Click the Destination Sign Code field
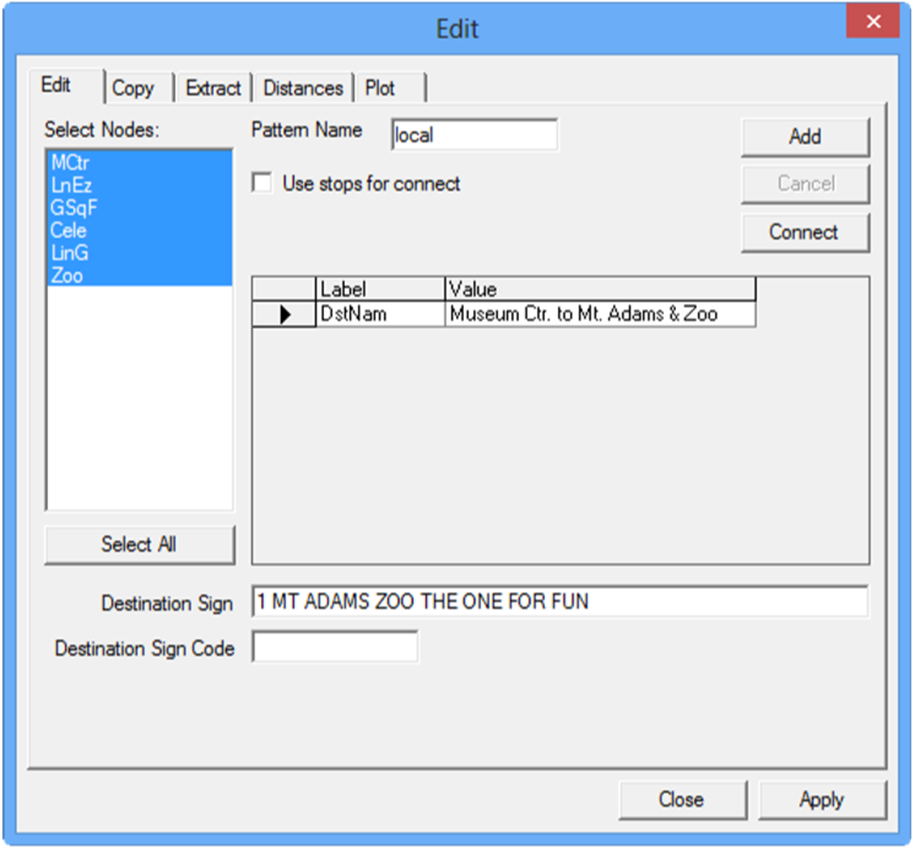The width and height of the screenshot is (915, 849). 336,648
